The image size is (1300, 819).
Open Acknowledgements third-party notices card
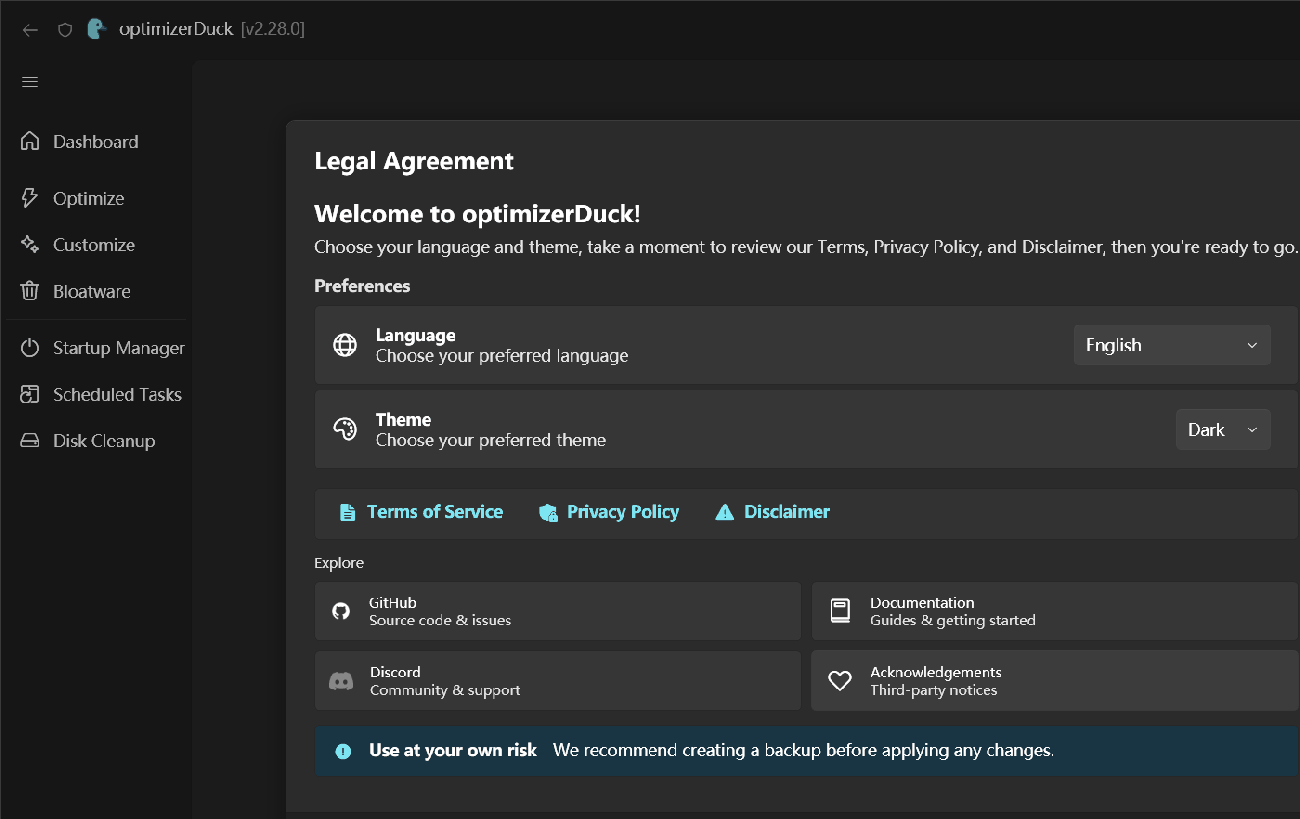pos(1055,681)
